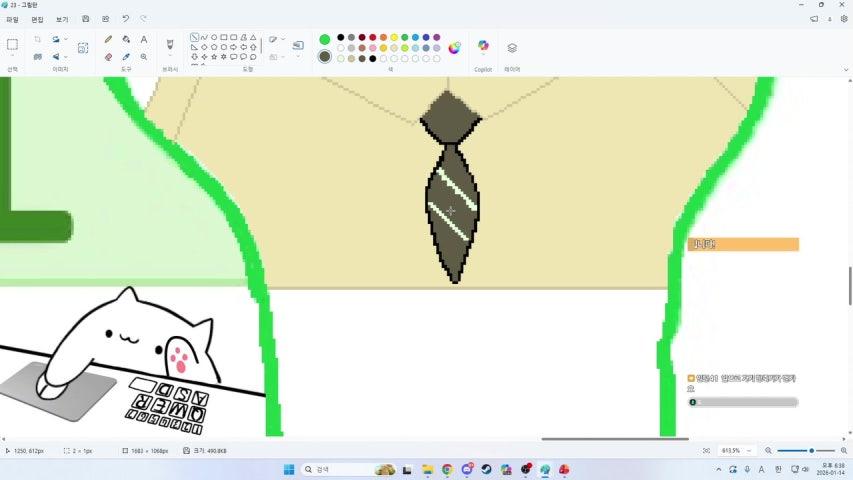This screenshot has width=853, height=480.
Task: Pick the red palette color
Action: 373,38
